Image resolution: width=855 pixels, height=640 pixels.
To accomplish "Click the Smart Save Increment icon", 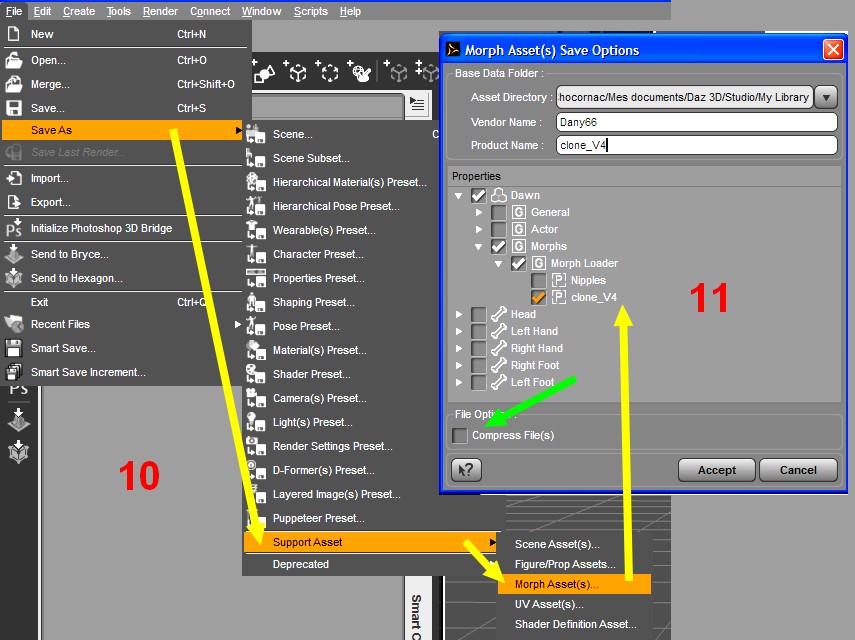I will pos(14,372).
